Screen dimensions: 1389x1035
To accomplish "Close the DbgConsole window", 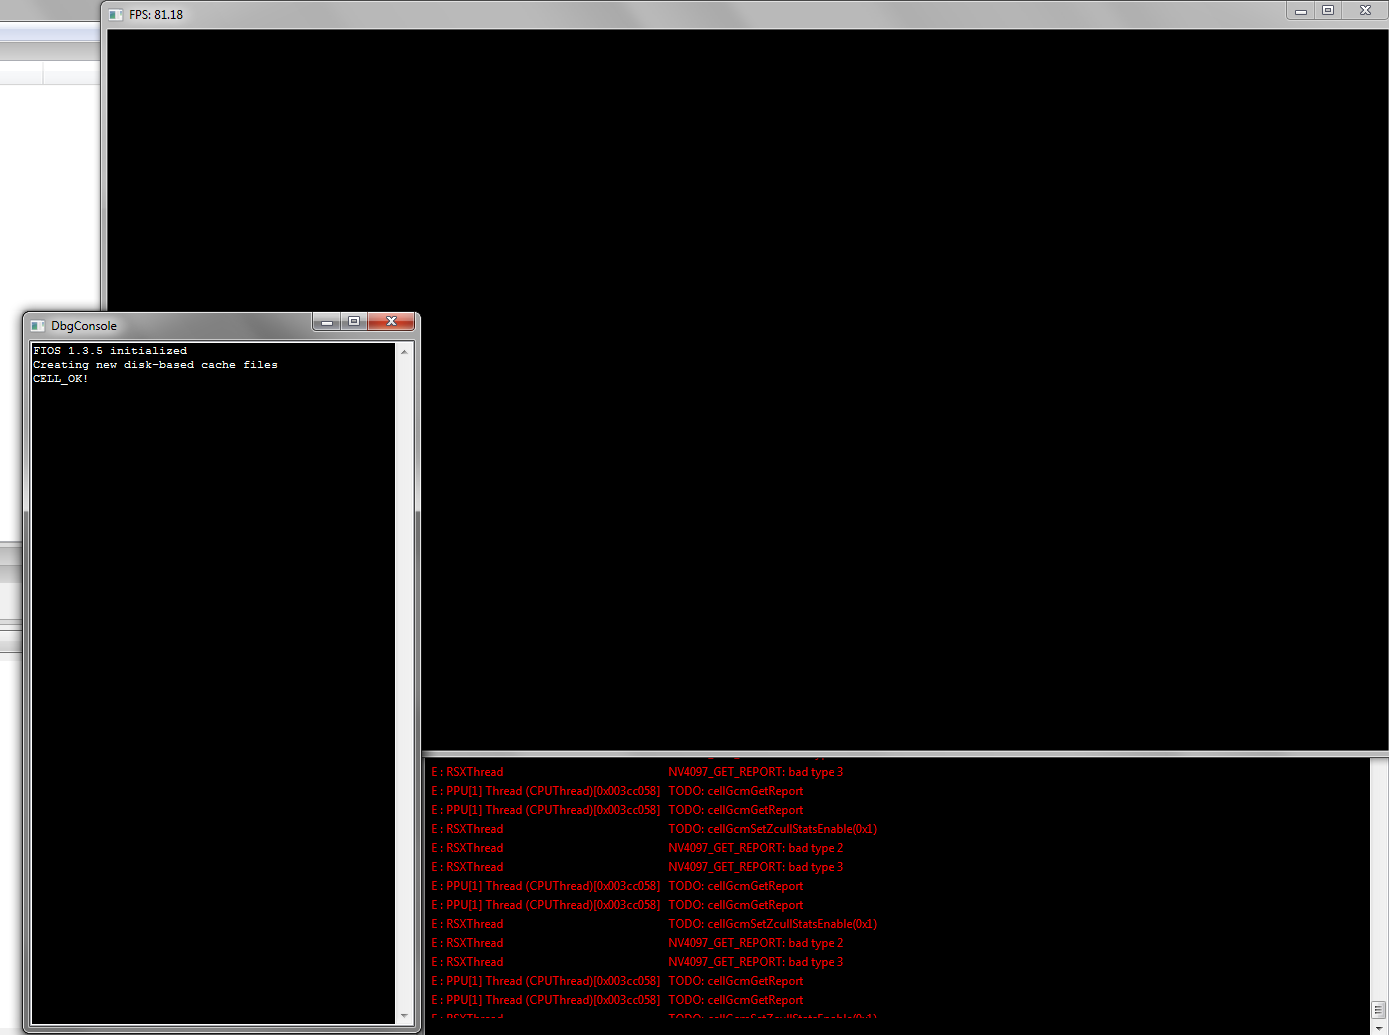I will click(x=391, y=322).
